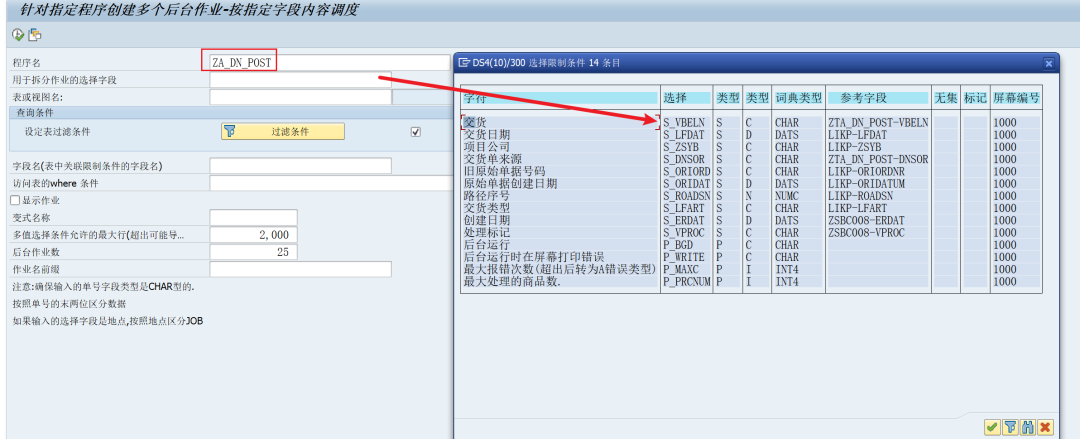Image resolution: width=1080 pixels, height=439 pixels.
Task: Click the 访问表的where 条件 input field
Action: click(331, 183)
